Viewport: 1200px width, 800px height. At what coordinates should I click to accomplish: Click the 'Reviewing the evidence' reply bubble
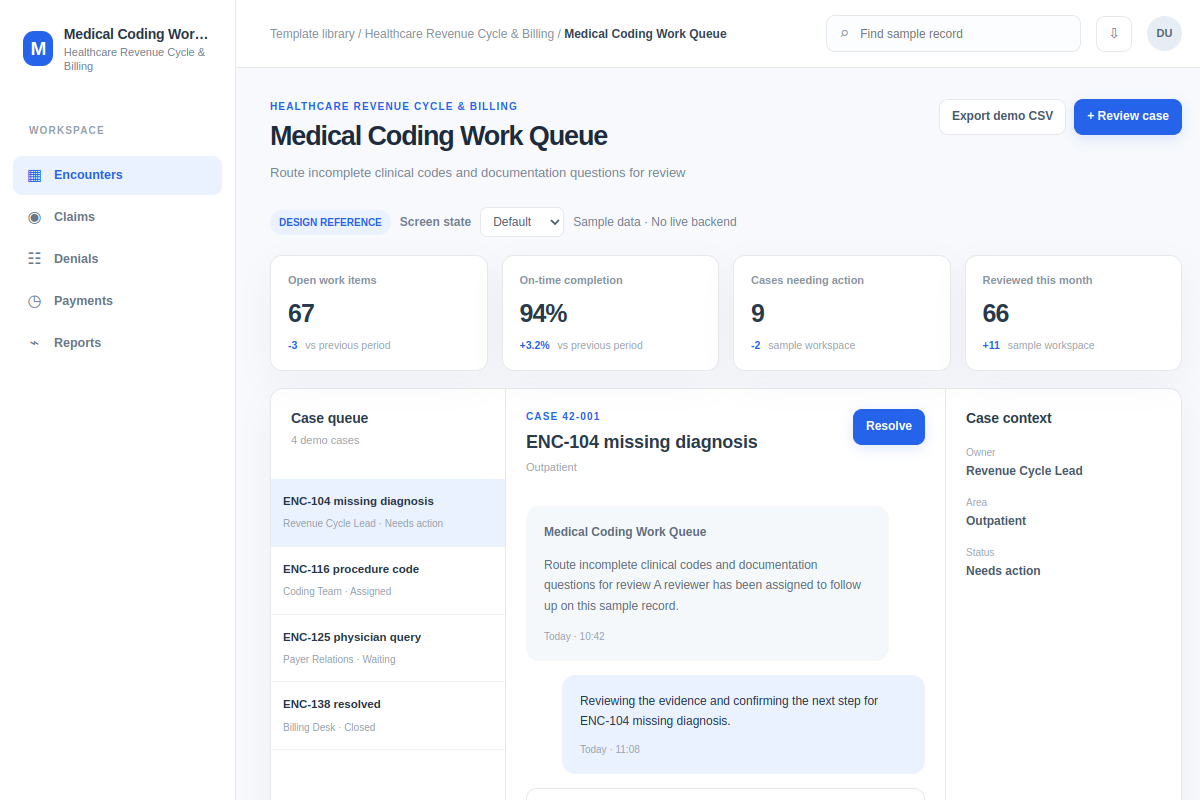click(x=743, y=724)
